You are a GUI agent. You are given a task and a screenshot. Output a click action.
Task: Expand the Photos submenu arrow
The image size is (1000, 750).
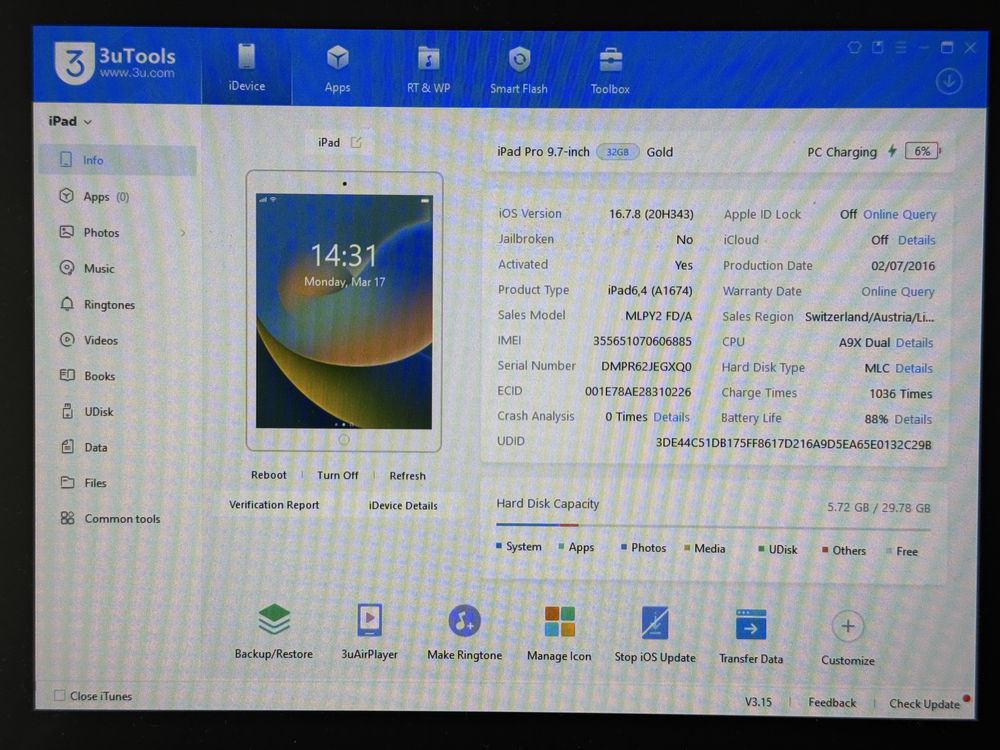pyautogui.click(x=183, y=233)
